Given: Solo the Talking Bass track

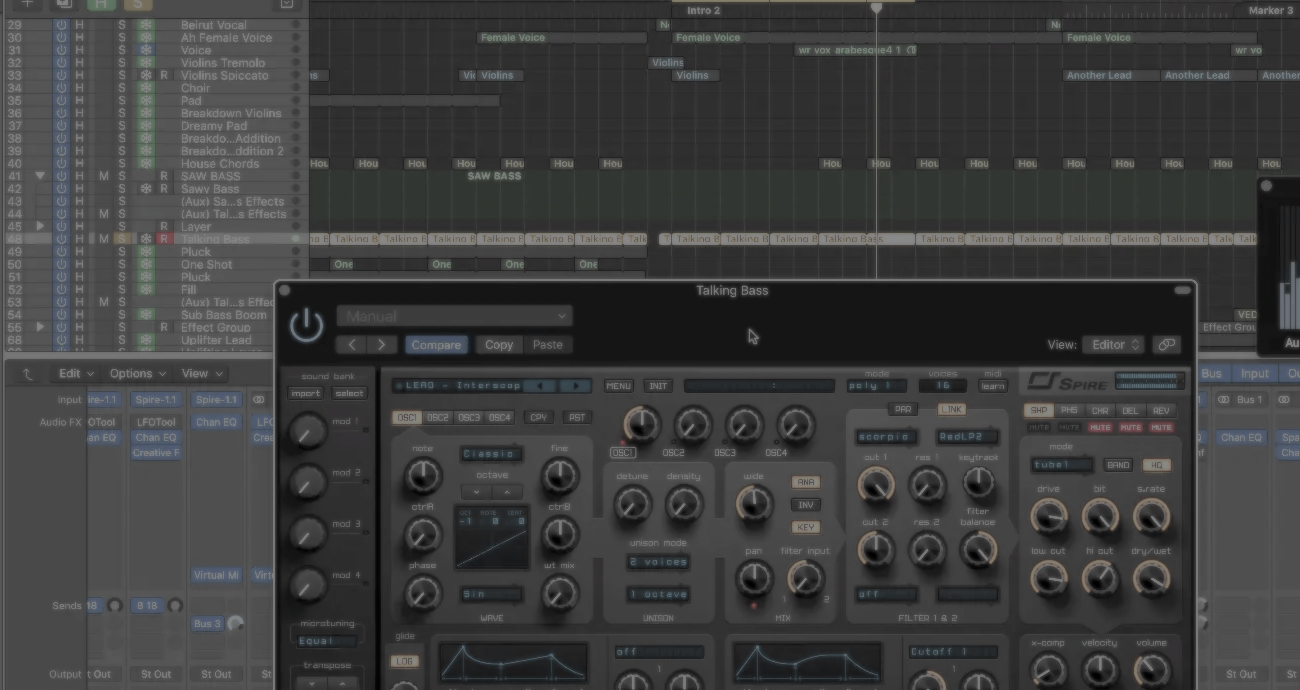Looking at the screenshot, I should coord(122,239).
